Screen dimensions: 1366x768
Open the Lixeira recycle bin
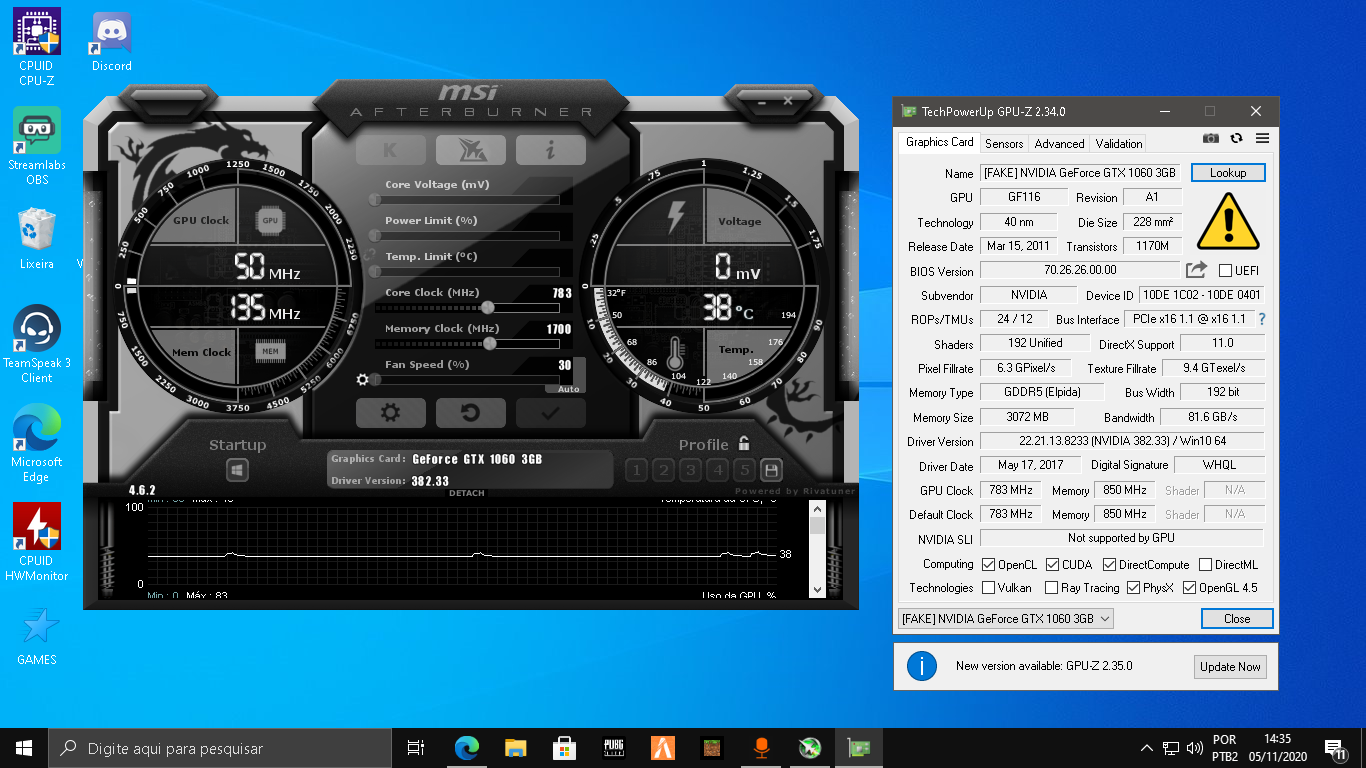pos(37,238)
